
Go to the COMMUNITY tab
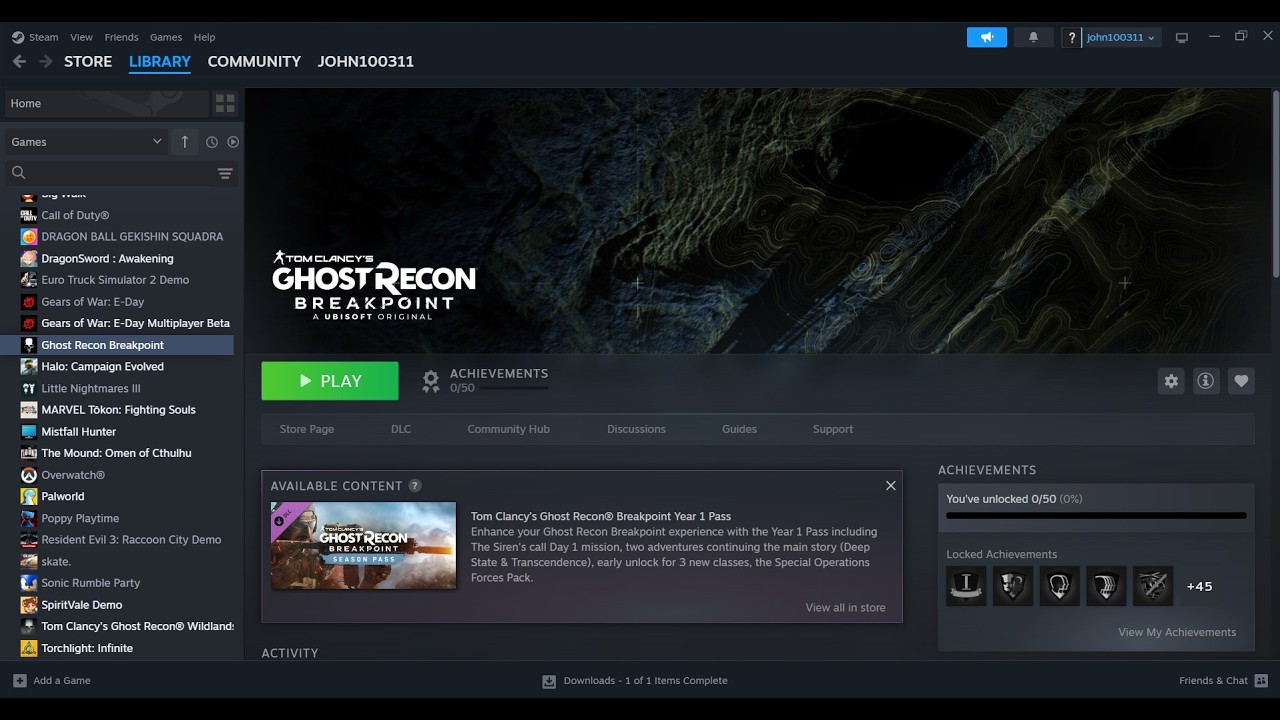click(254, 61)
